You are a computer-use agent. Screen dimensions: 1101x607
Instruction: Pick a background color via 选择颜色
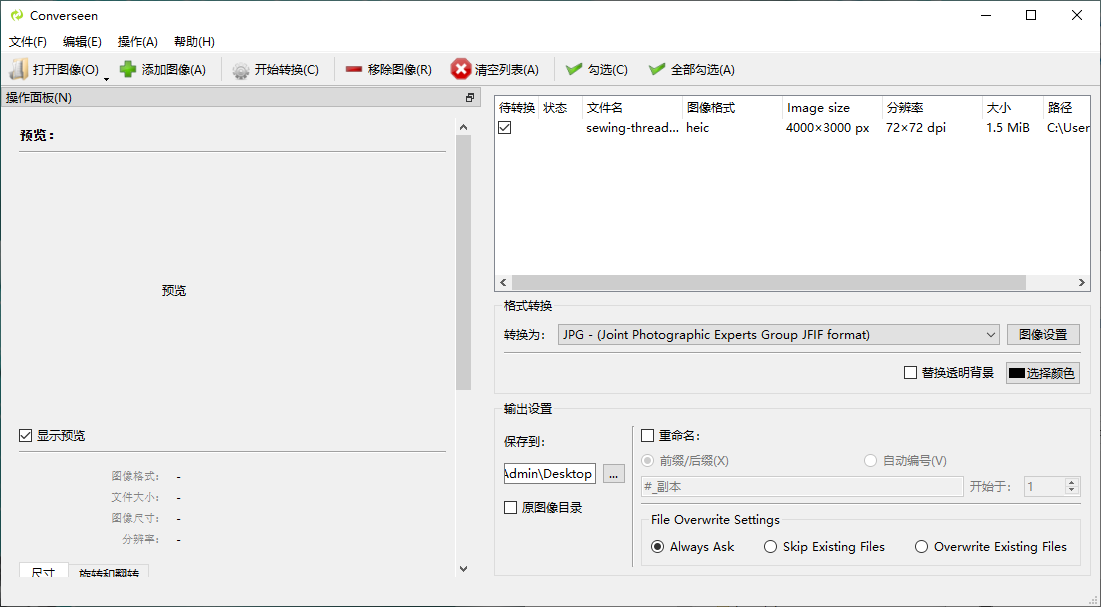[x=1042, y=372]
